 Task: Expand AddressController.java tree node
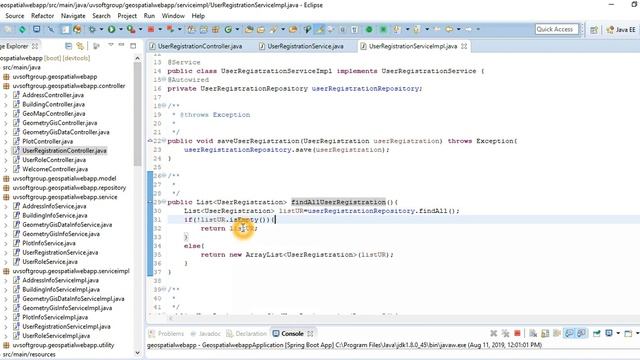coord(6,95)
